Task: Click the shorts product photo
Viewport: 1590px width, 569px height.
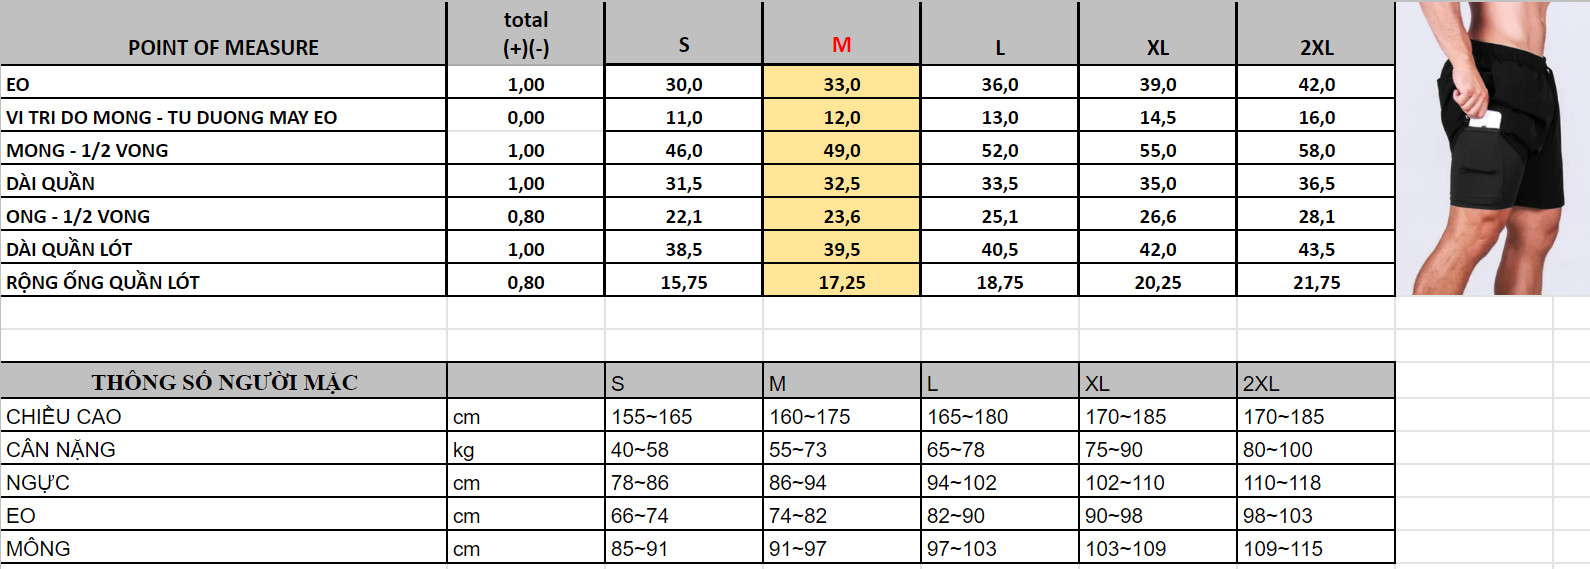Action: coord(1491,148)
